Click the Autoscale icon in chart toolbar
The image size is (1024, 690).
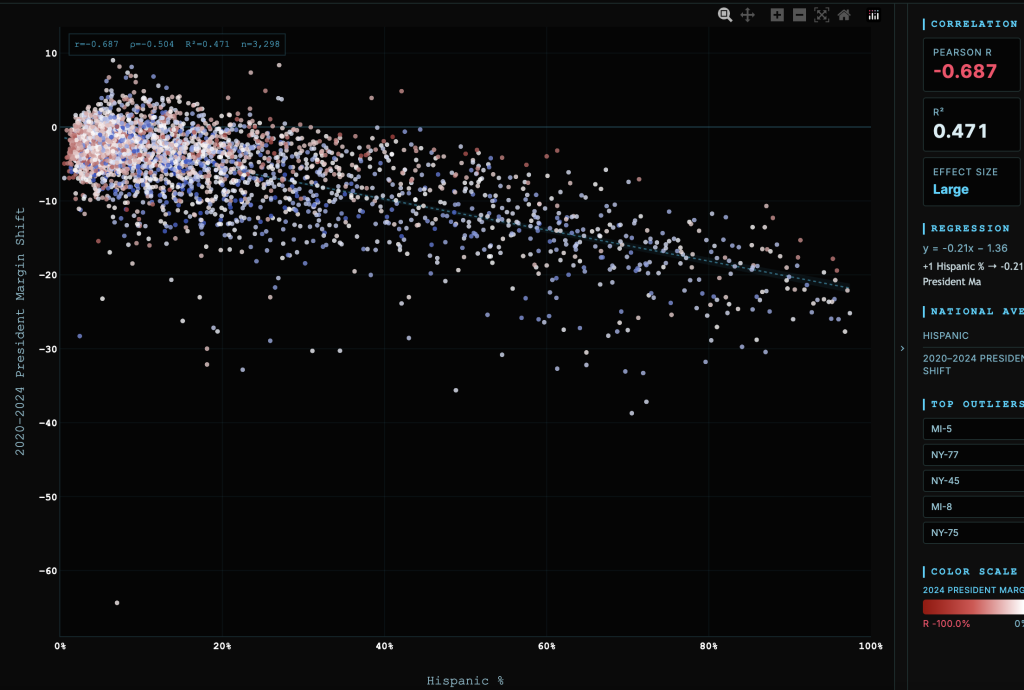pyautogui.click(x=822, y=15)
